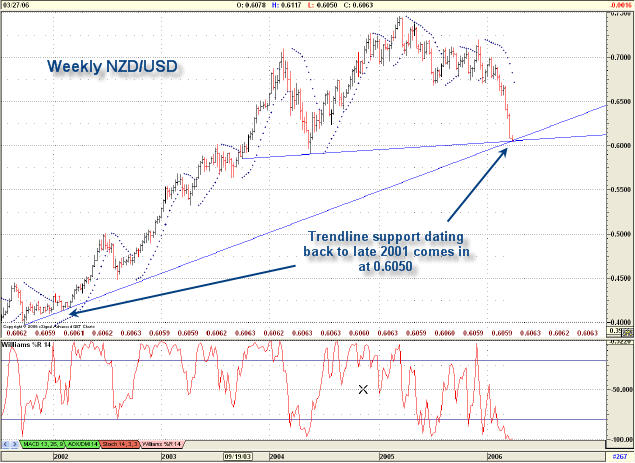Click the -50.000 indicator axis label

[621, 390]
